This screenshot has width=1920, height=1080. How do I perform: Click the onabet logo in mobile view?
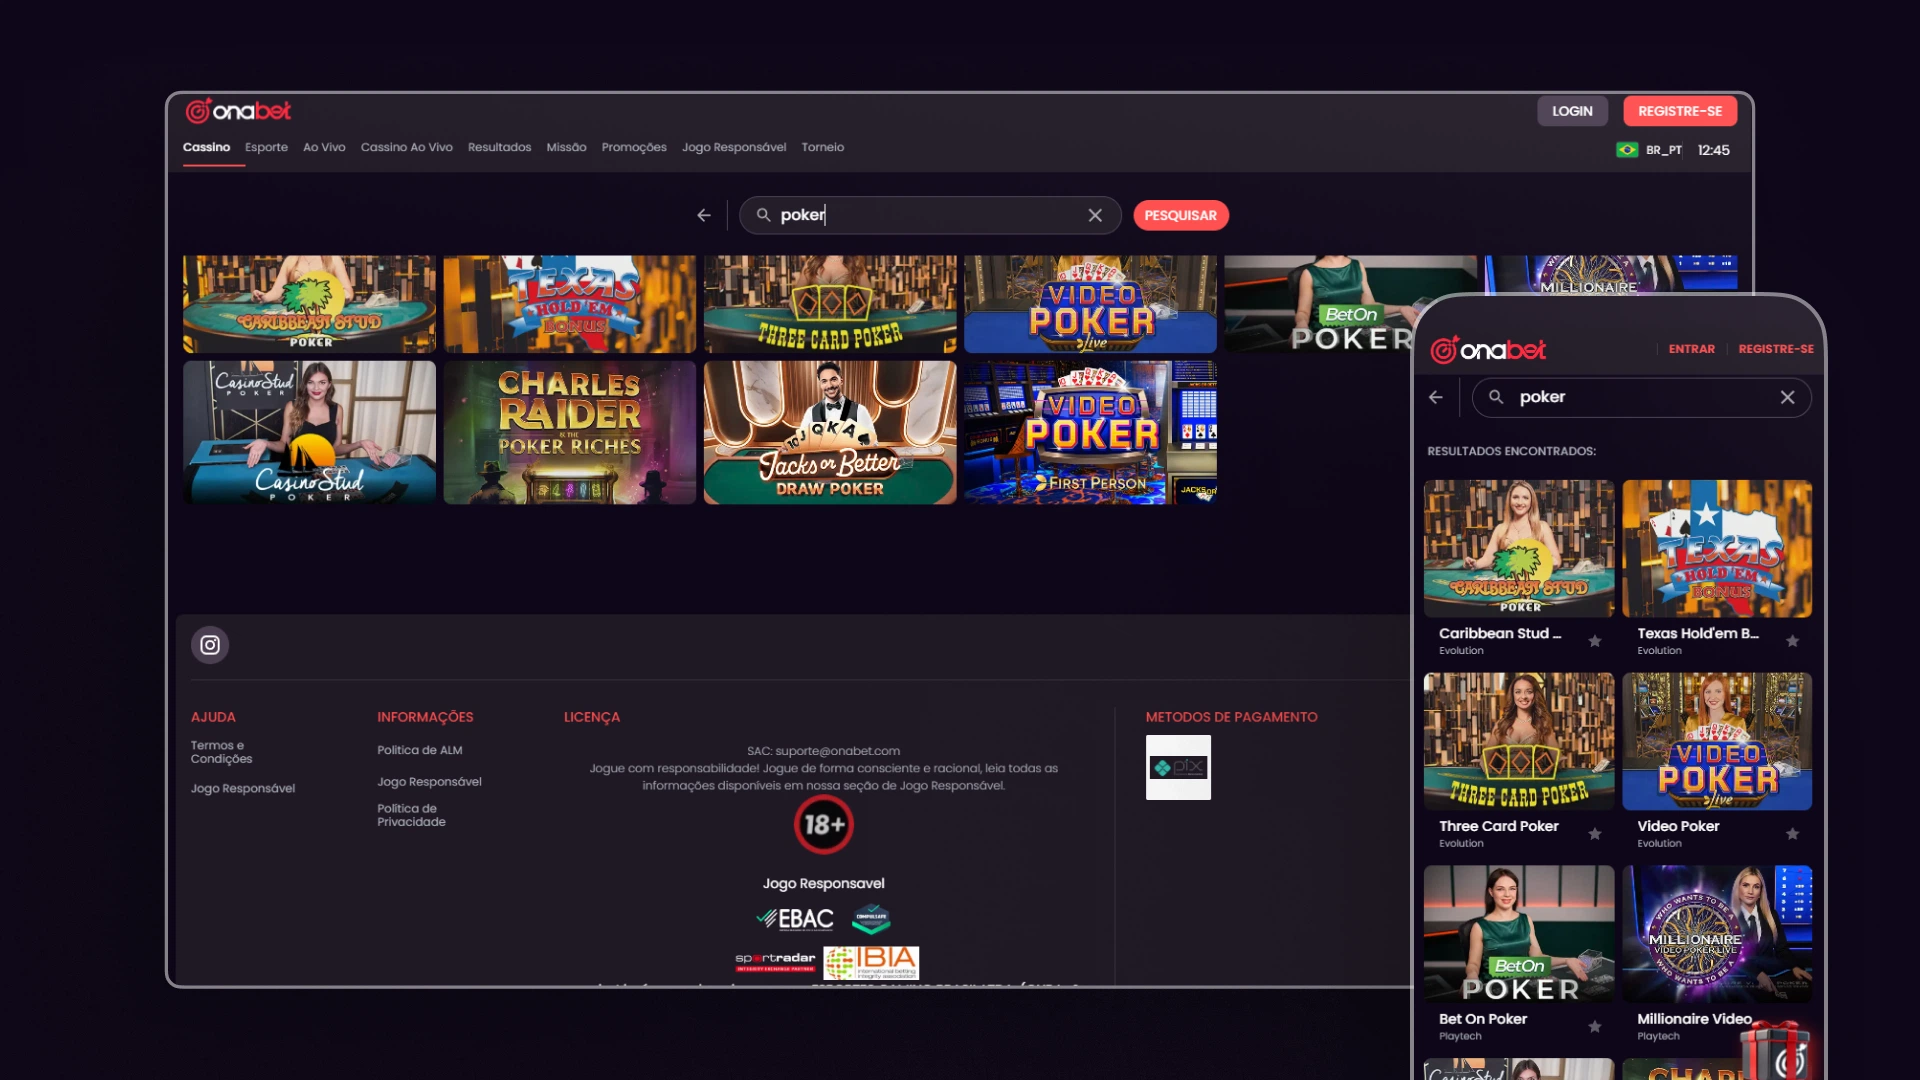[x=1488, y=350]
